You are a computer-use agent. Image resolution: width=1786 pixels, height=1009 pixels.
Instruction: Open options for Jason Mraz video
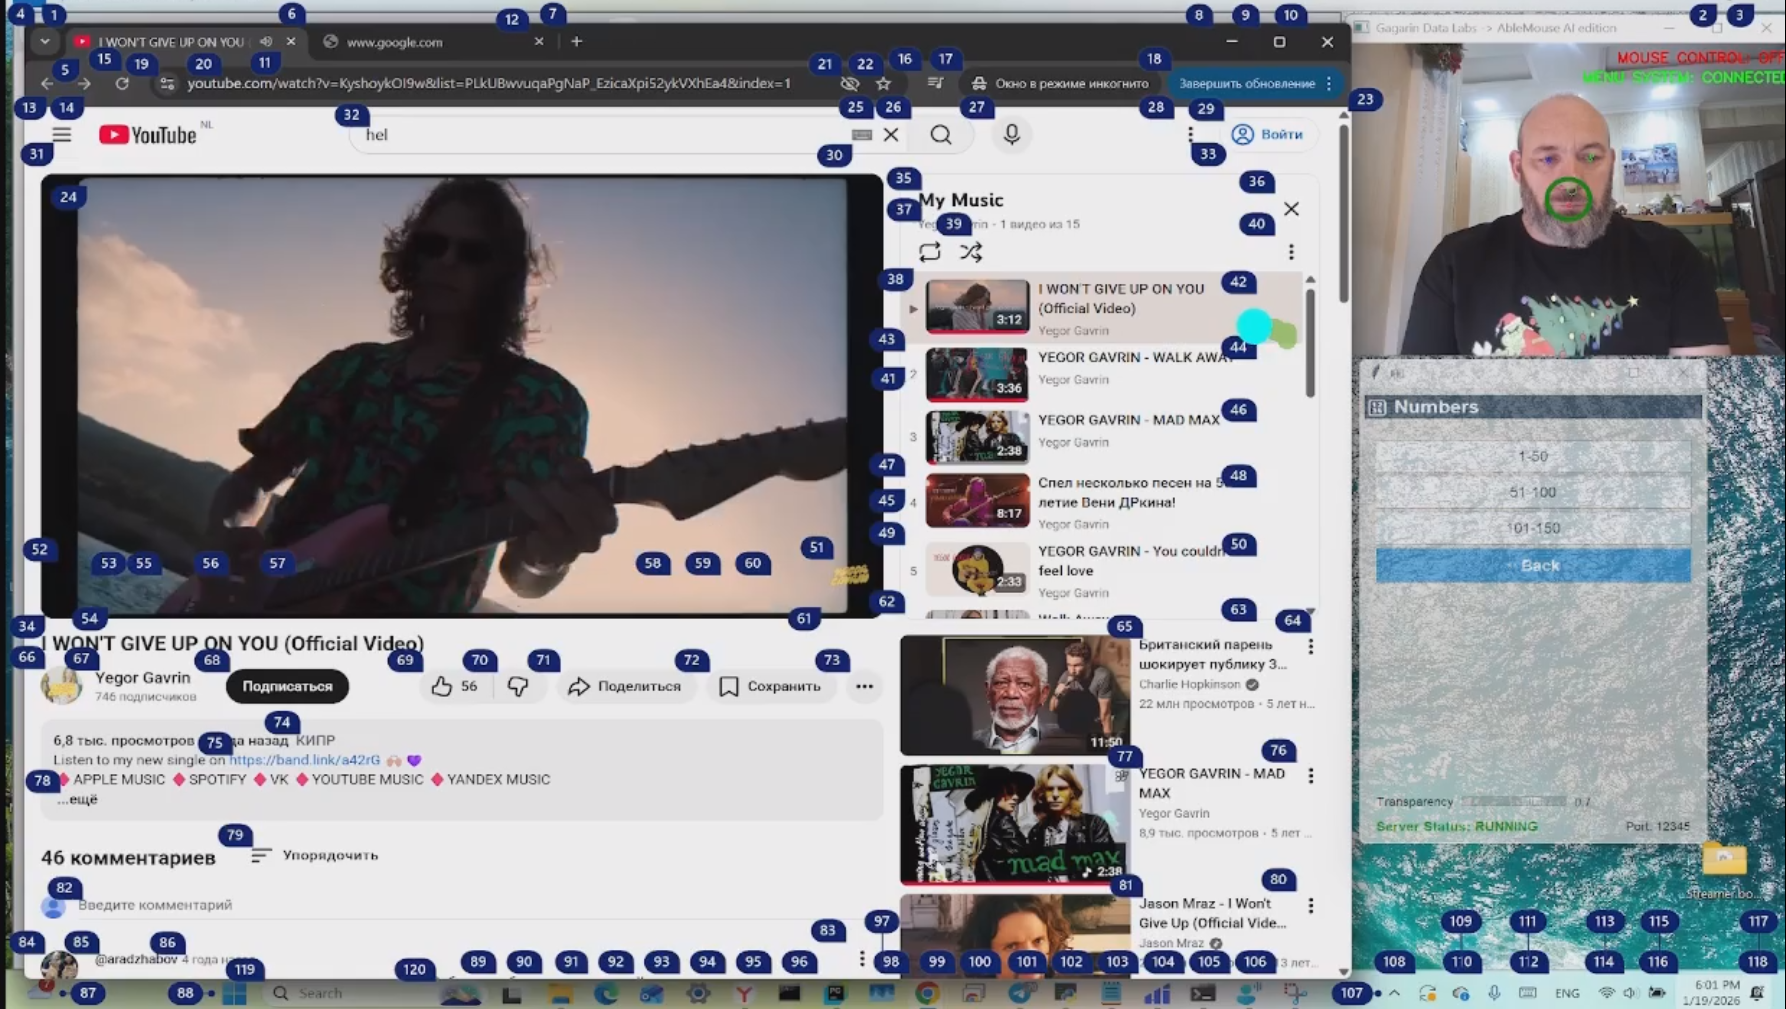point(1311,906)
